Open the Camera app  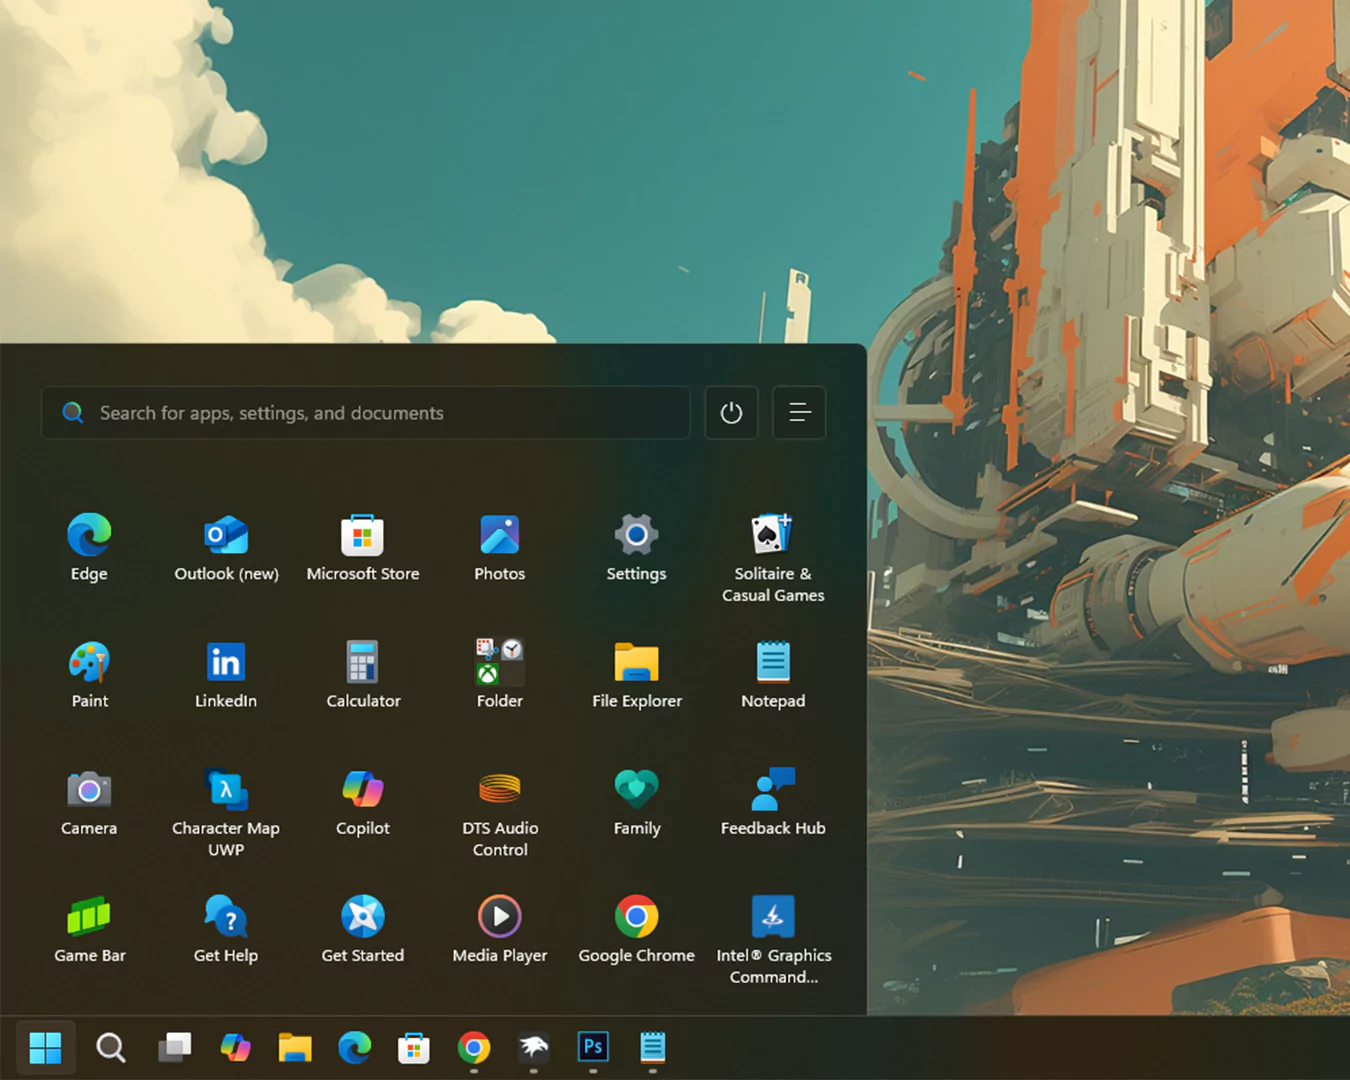89,801
